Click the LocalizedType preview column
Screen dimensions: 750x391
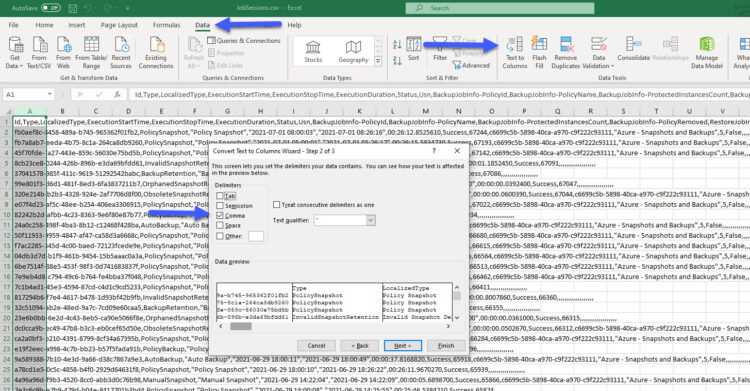(417, 302)
